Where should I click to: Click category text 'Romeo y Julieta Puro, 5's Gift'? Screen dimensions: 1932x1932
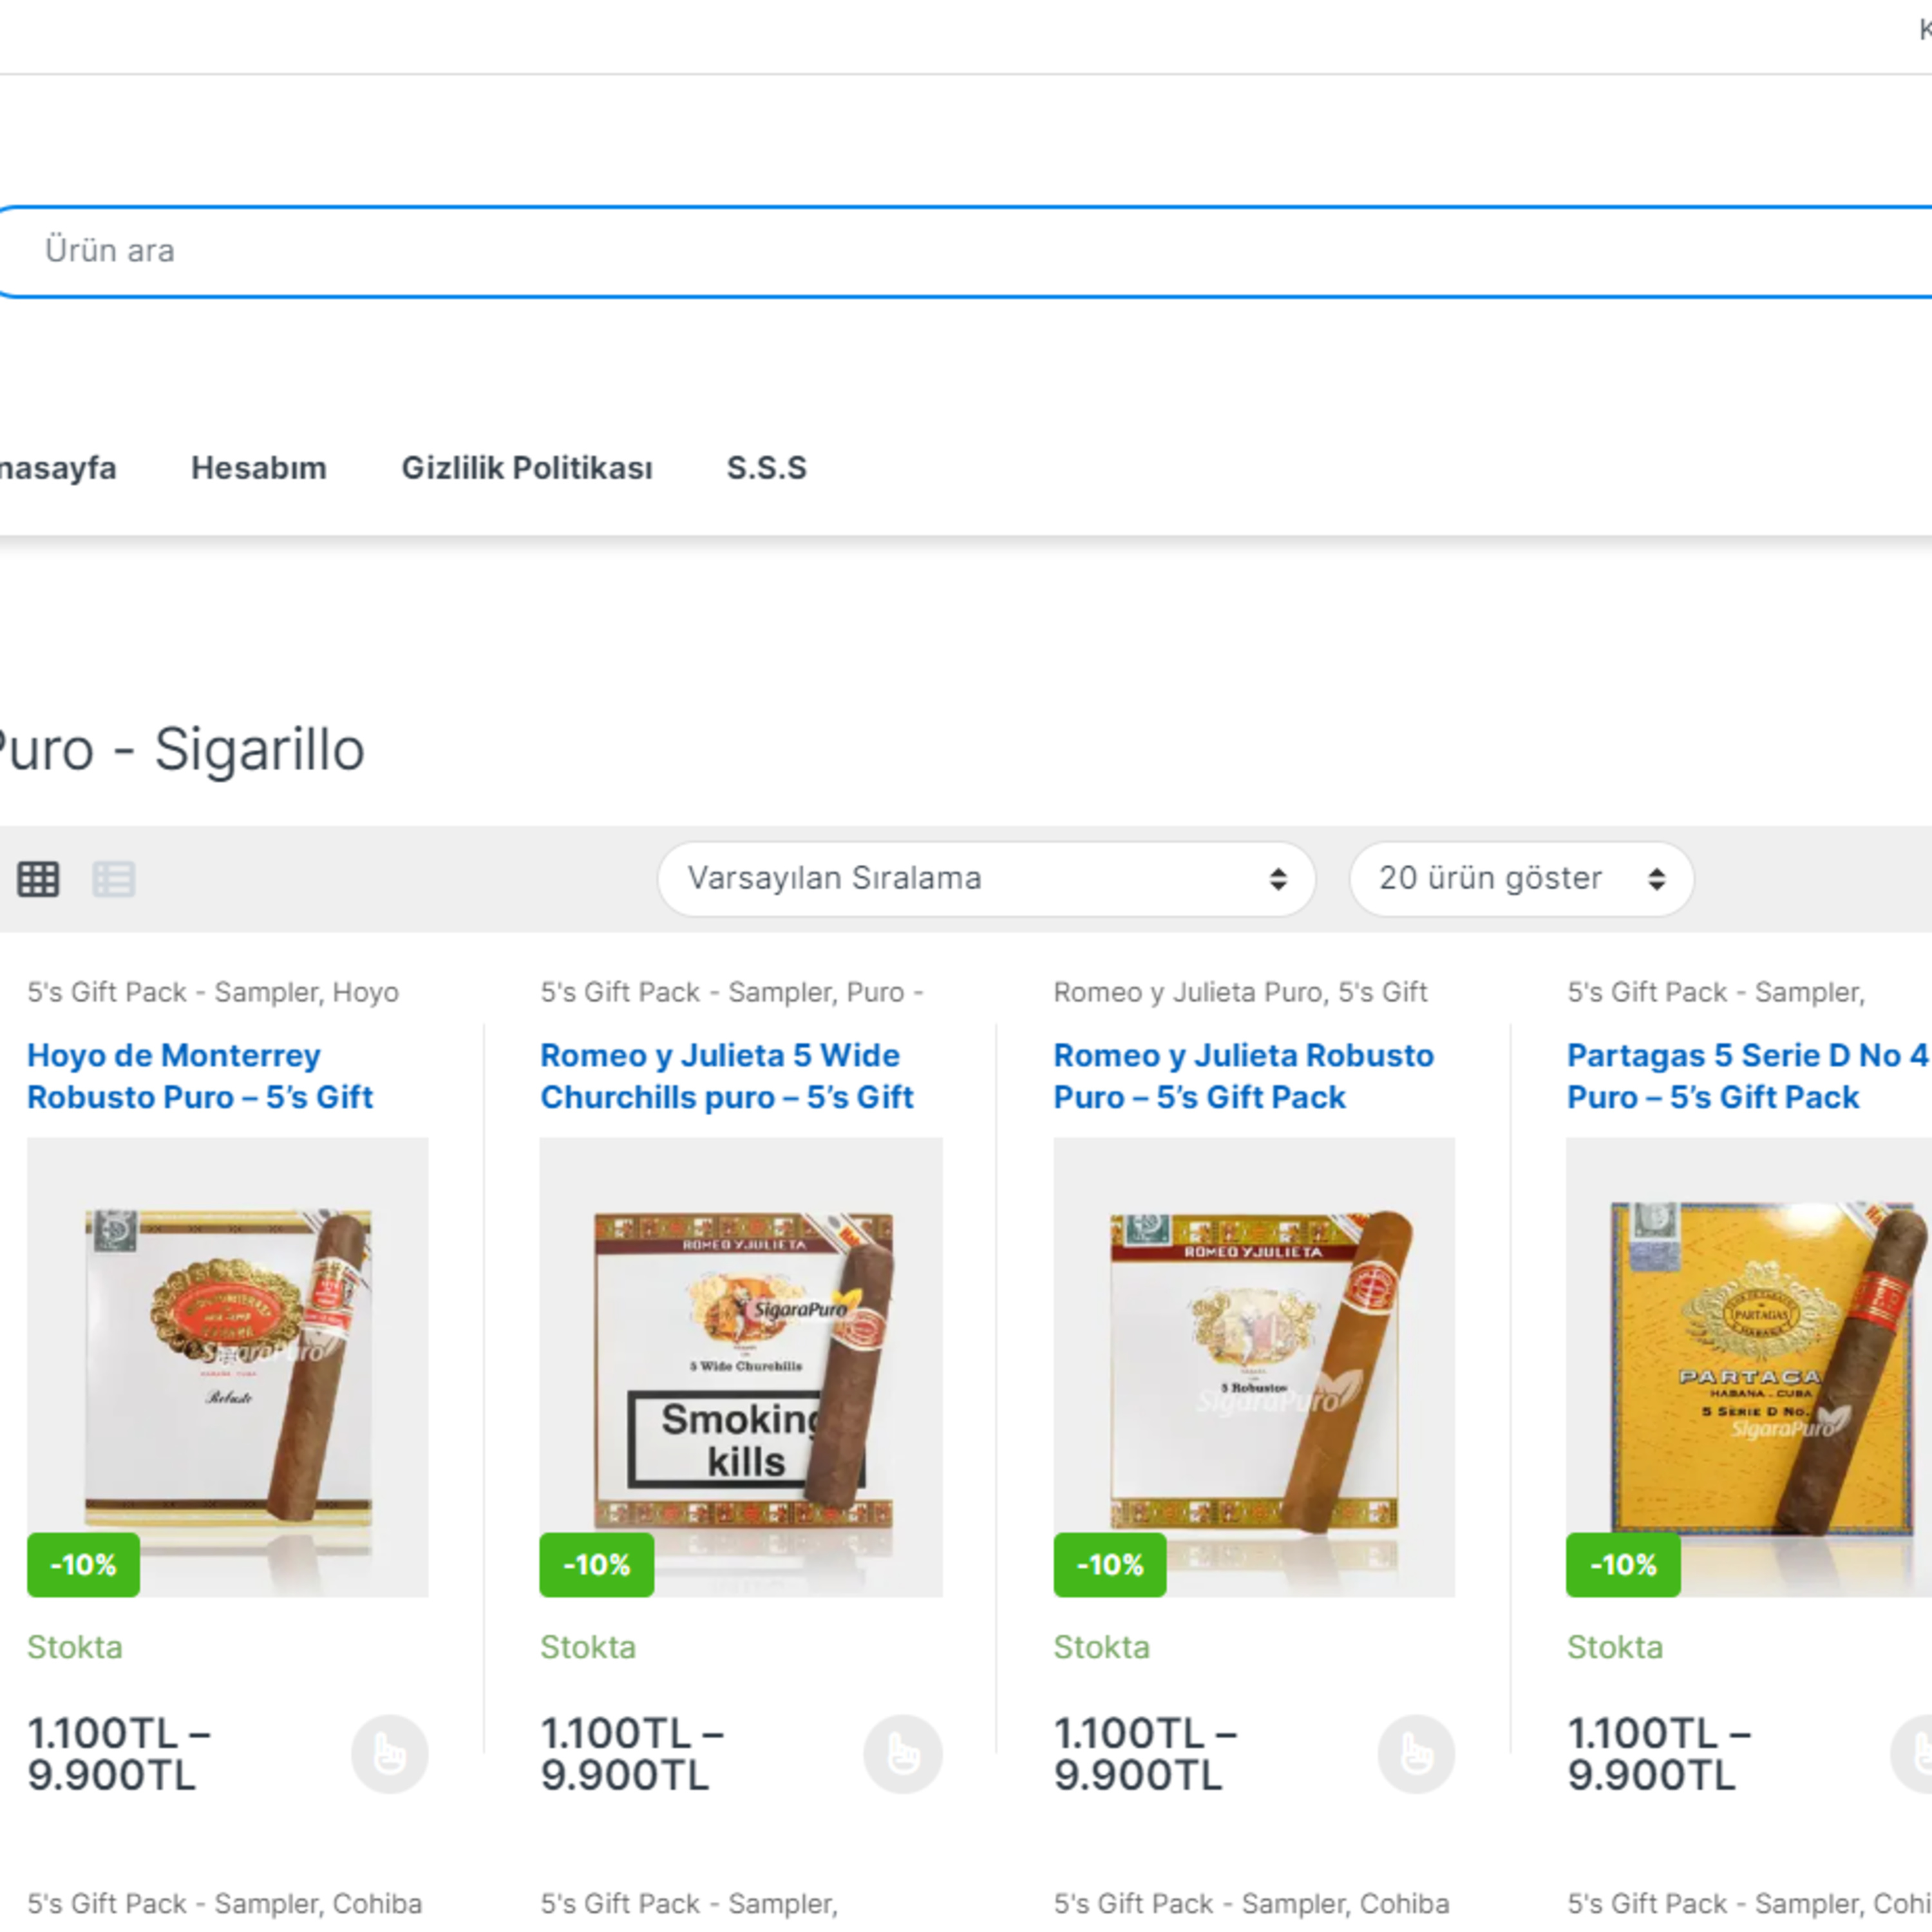[1240, 992]
